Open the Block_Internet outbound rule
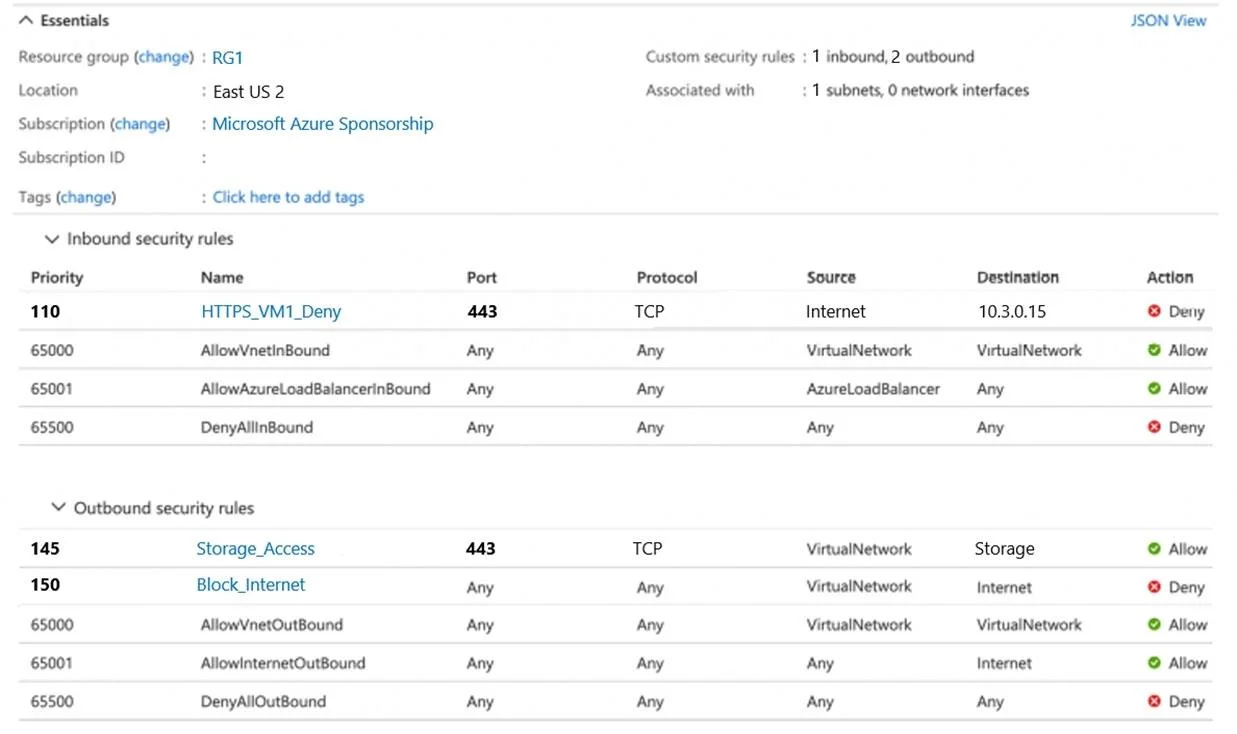 click(x=251, y=585)
